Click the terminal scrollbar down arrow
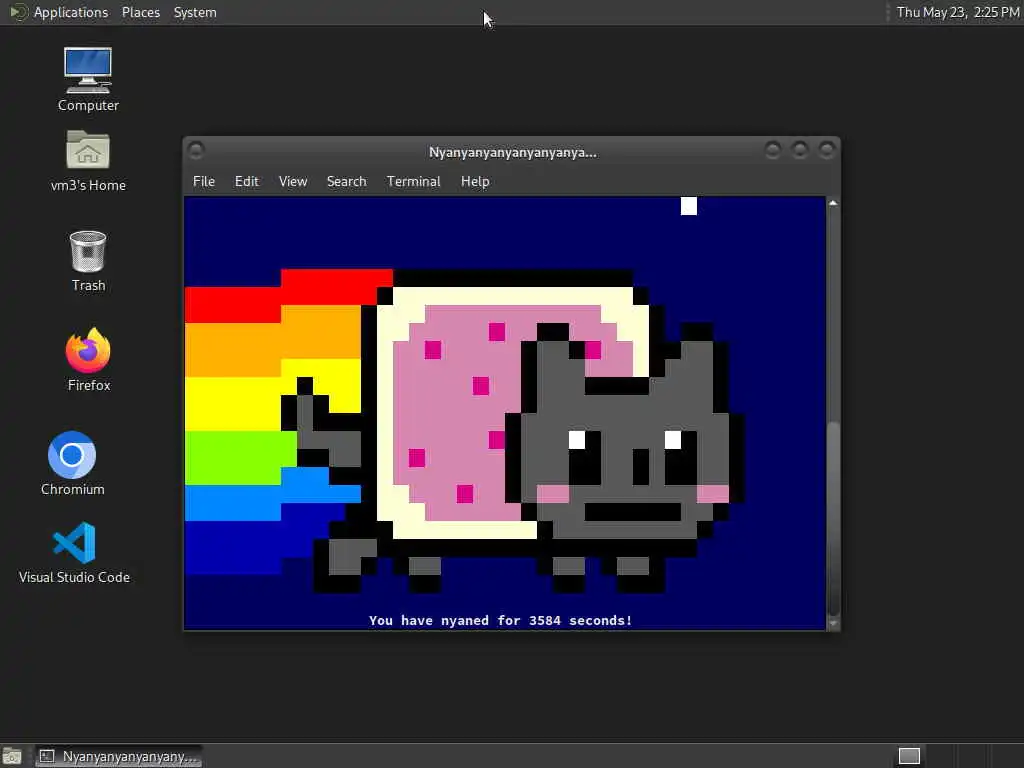The height and width of the screenshot is (768, 1024). click(x=833, y=623)
